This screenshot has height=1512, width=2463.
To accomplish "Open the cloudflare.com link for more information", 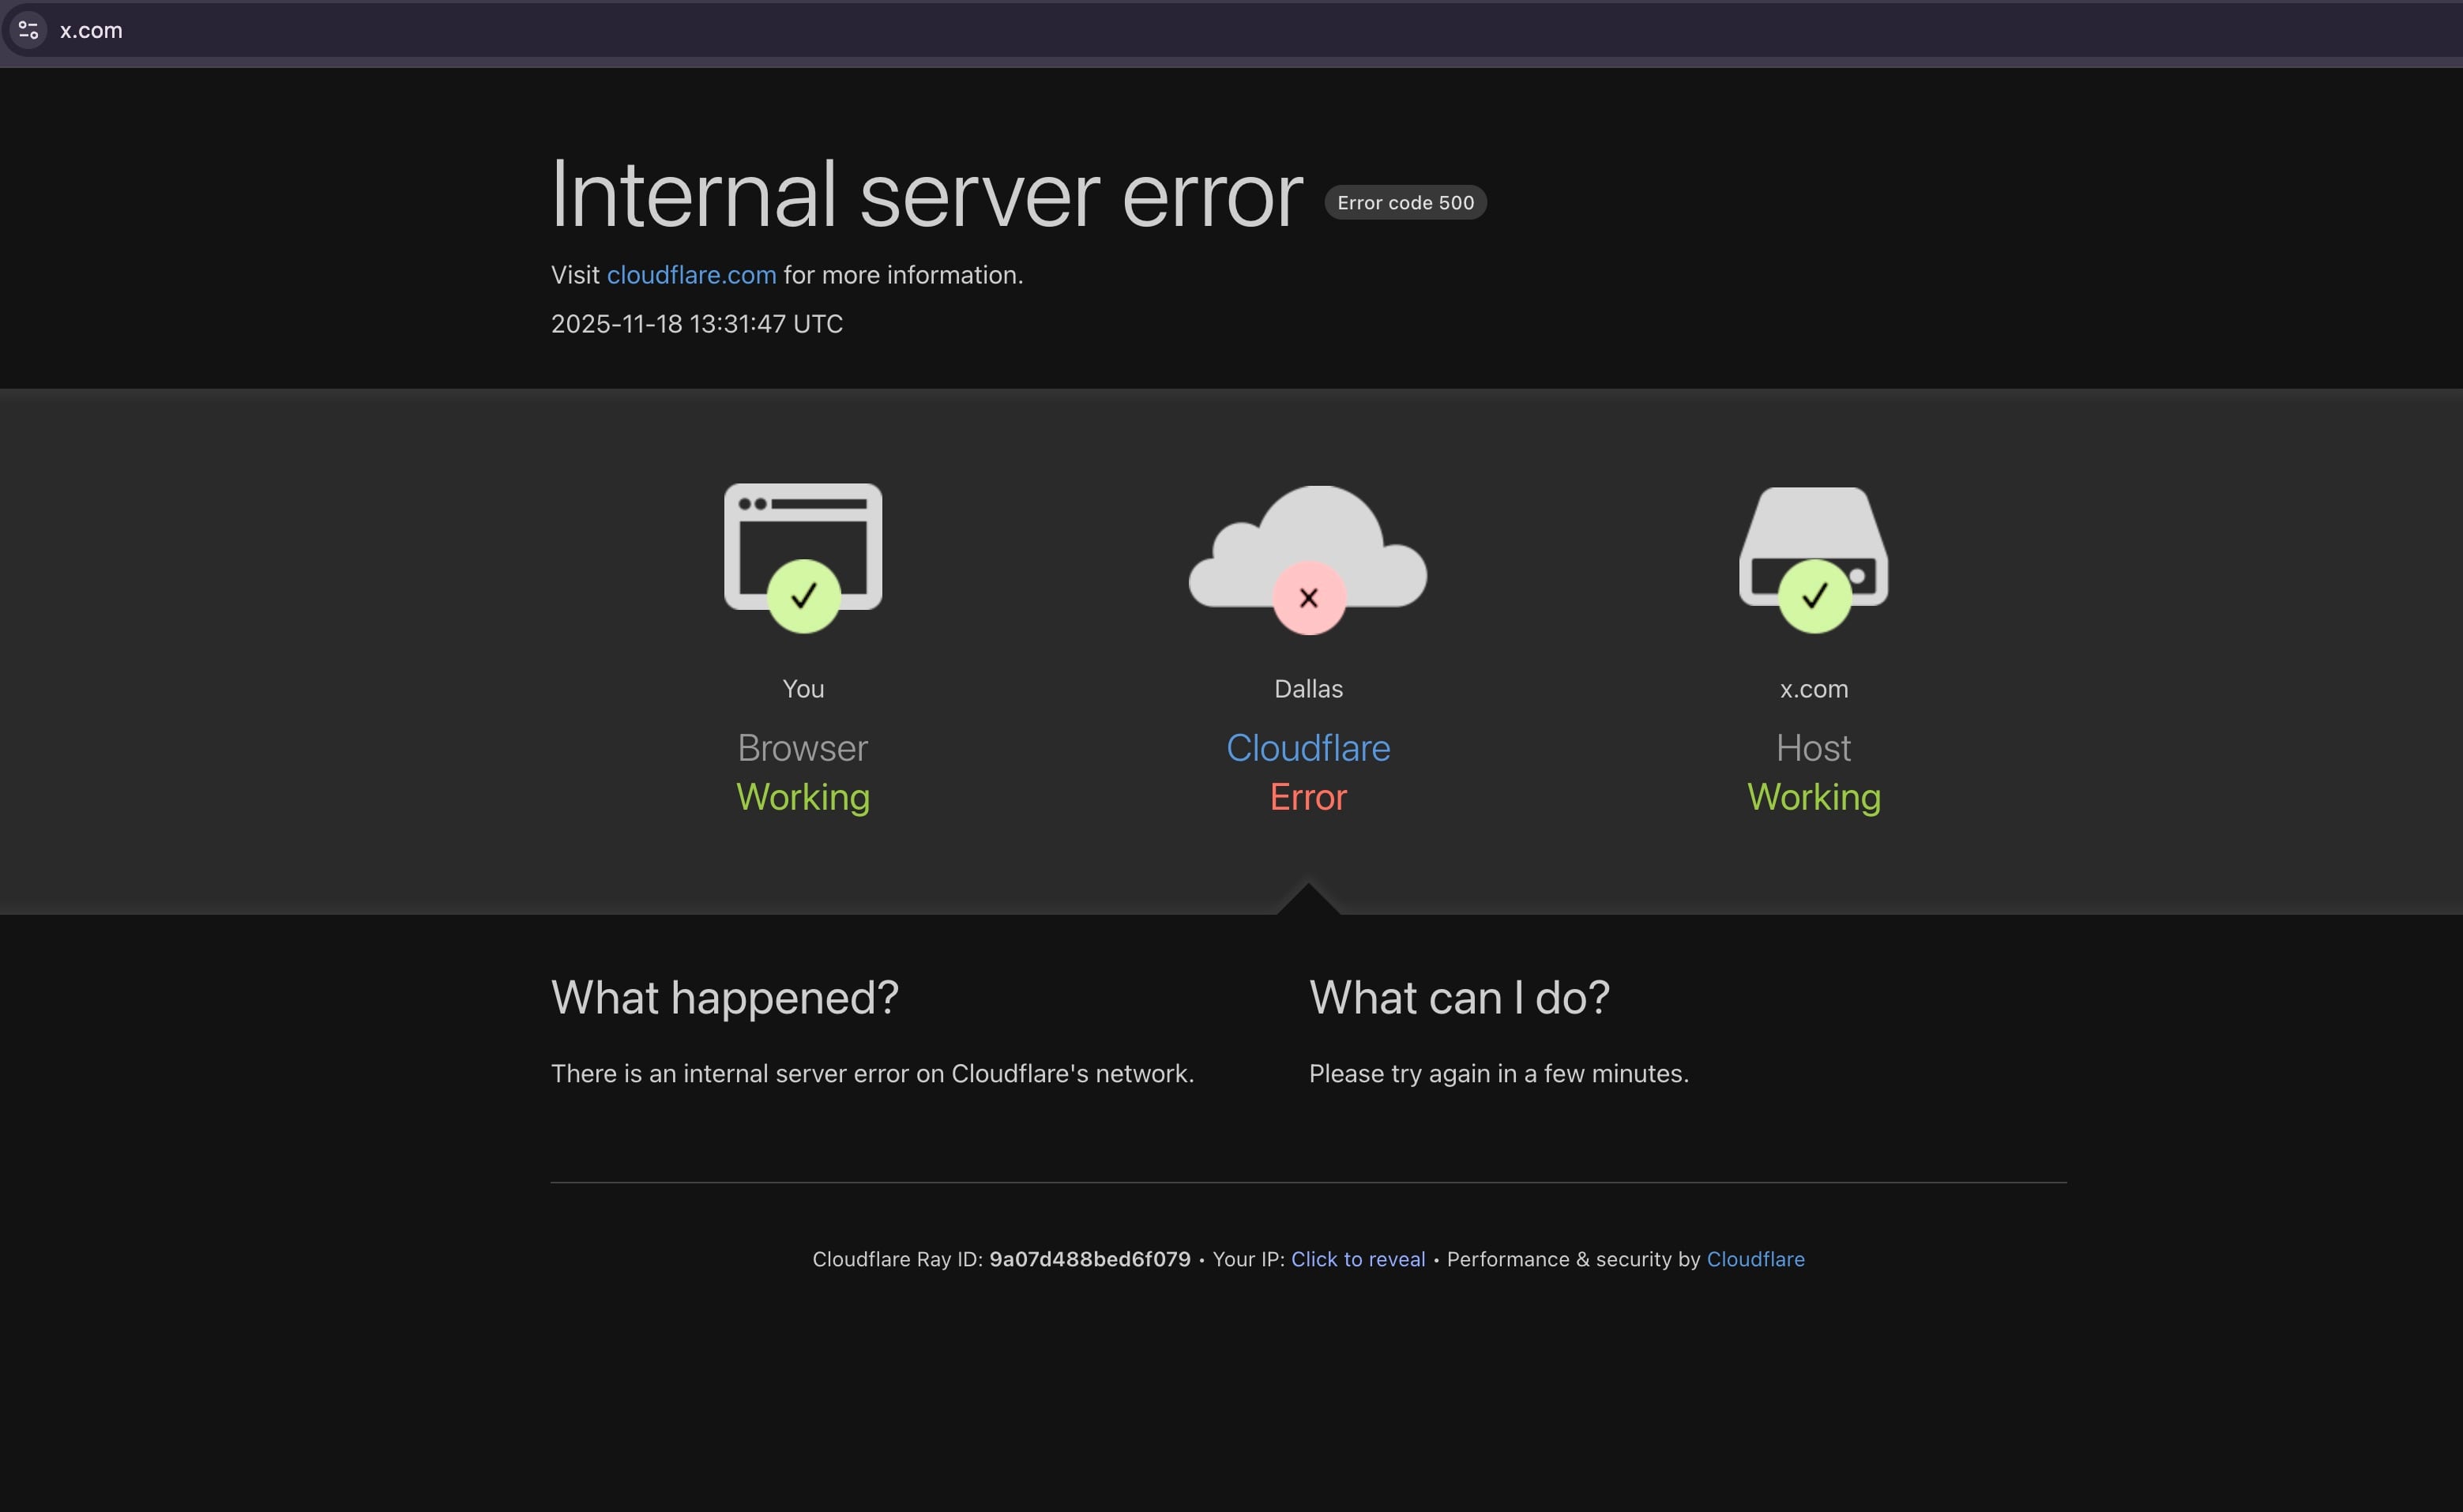I will [691, 275].
